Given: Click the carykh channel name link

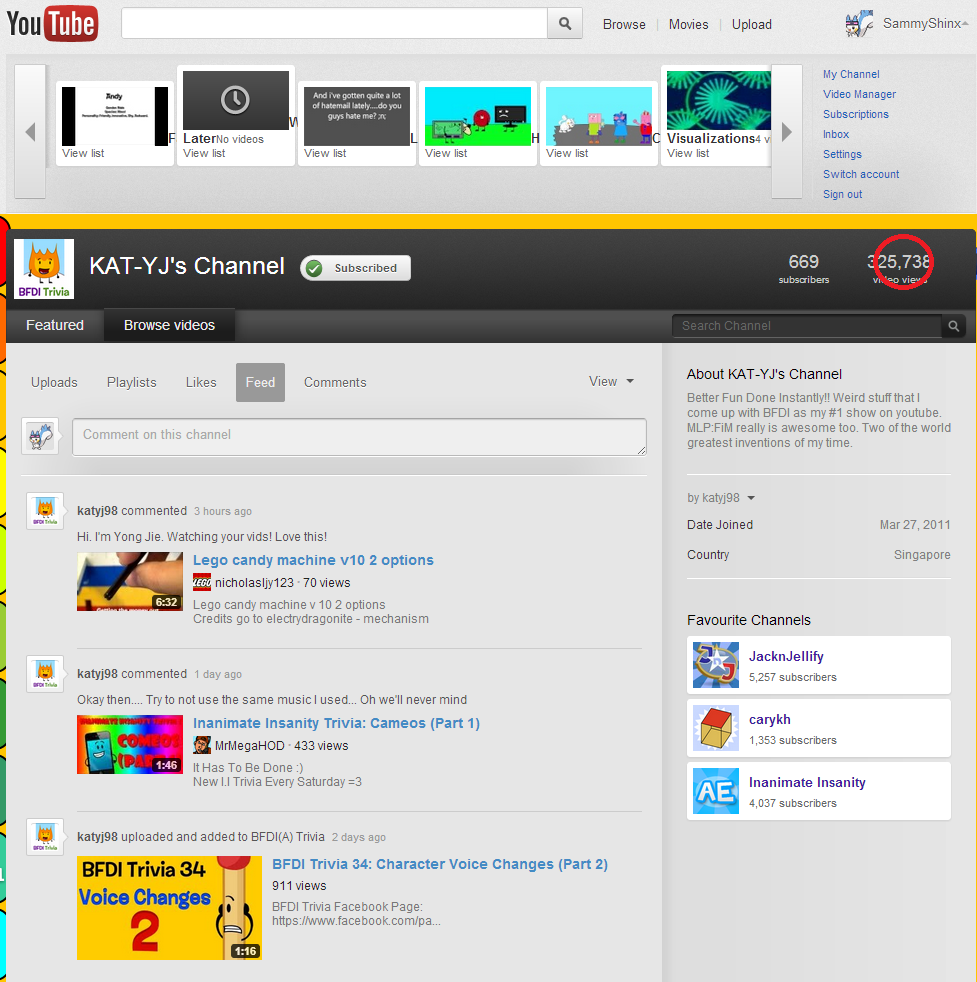Looking at the screenshot, I should pyautogui.click(x=770, y=720).
